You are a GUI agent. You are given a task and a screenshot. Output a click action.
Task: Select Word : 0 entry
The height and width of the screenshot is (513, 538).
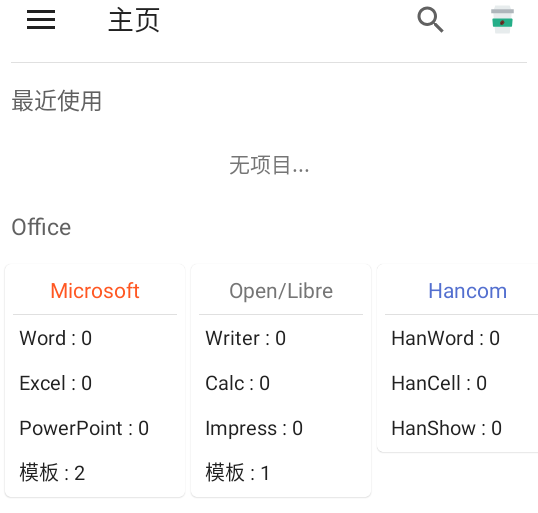point(56,338)
